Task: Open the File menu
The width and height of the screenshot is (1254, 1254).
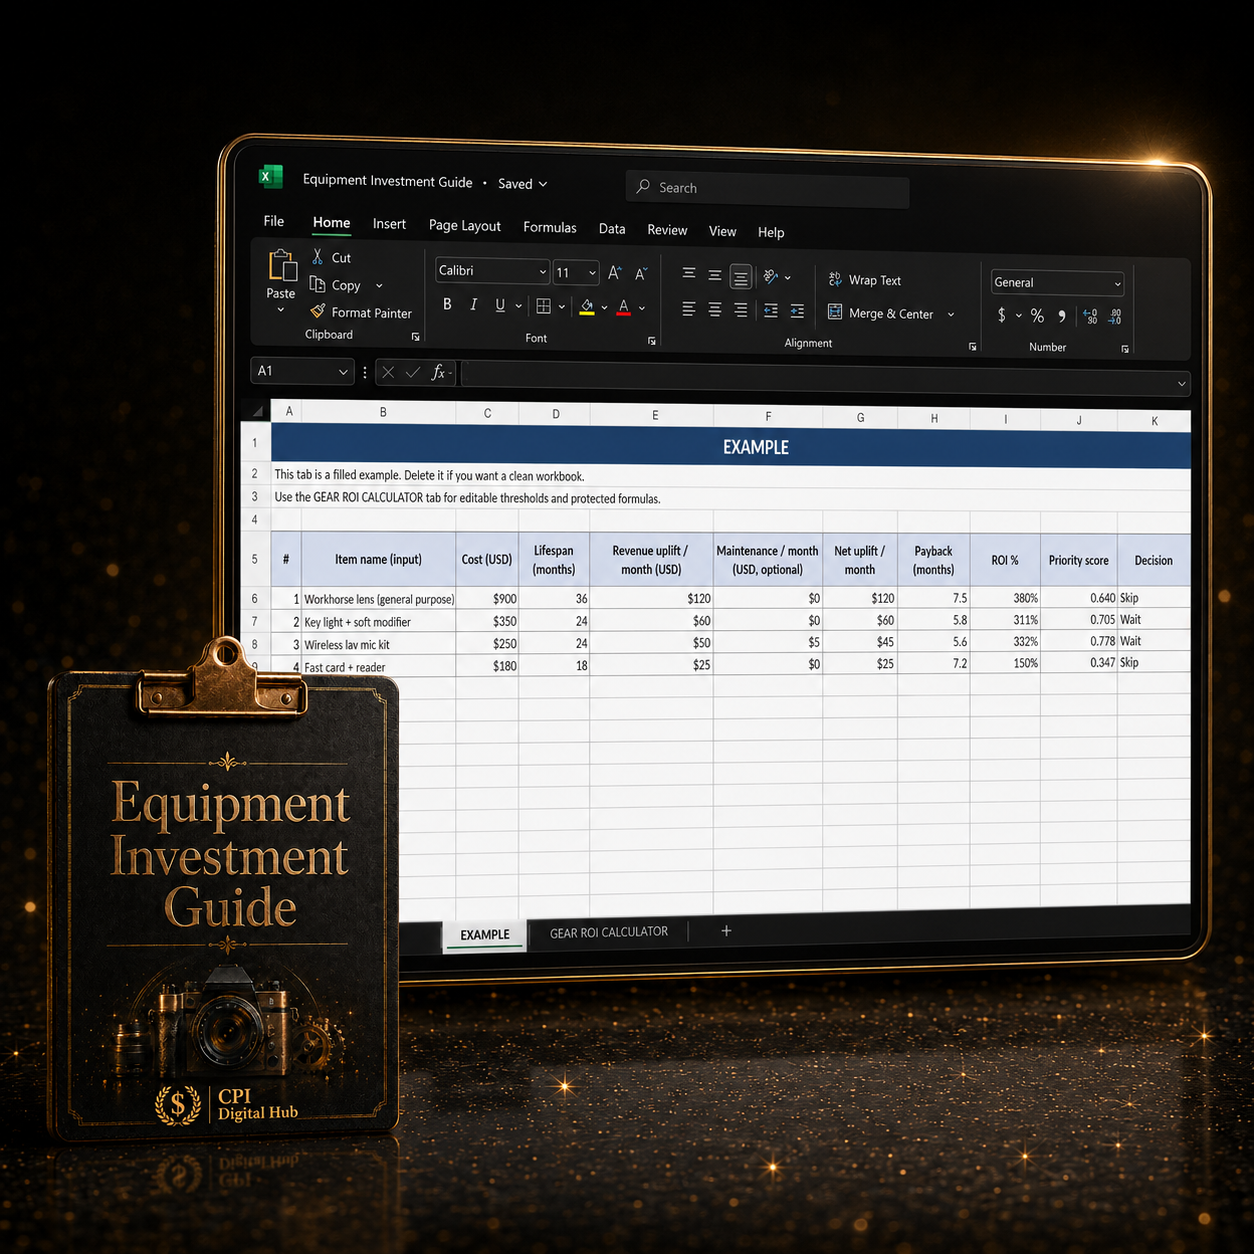Action: (274, 221)
